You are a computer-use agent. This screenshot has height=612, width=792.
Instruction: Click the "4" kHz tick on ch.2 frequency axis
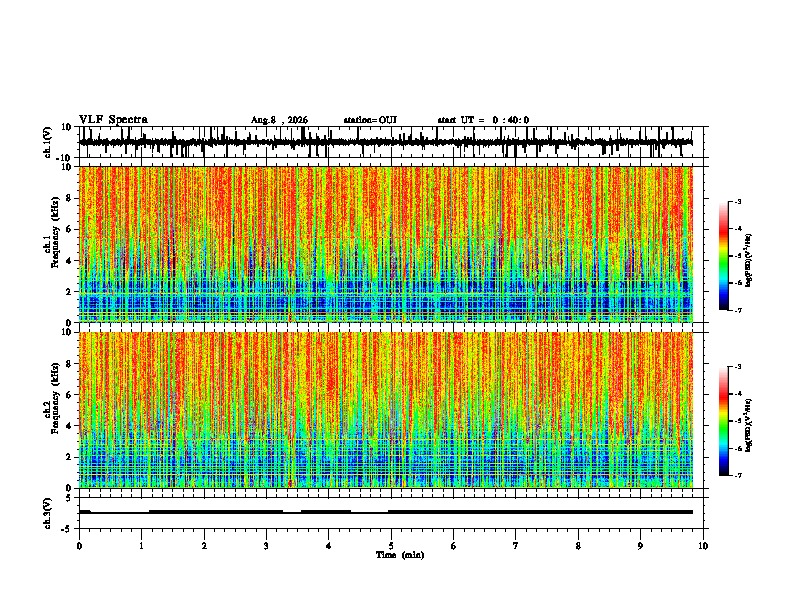point(68,426)
